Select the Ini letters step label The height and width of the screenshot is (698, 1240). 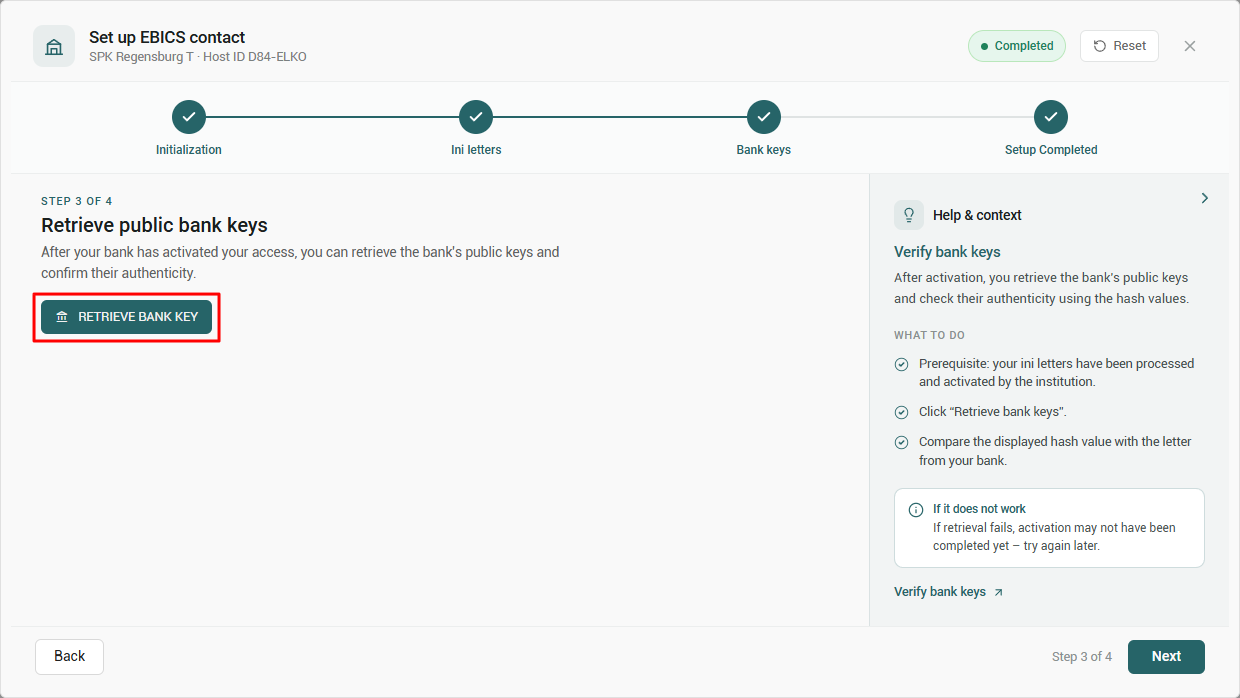point(476,150)
